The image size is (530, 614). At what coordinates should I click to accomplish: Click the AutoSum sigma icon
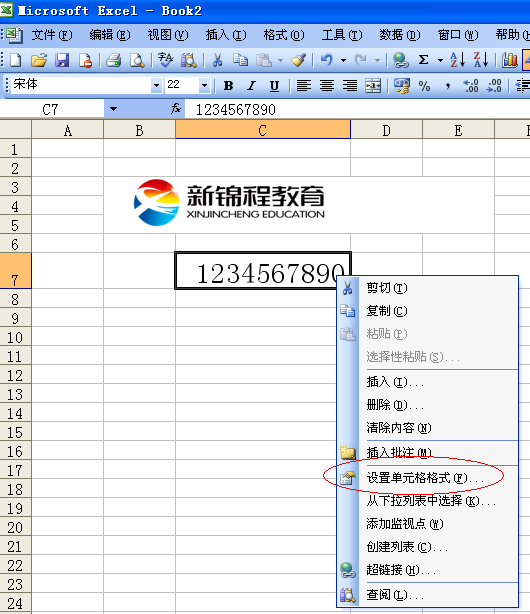(x=423, y=60)
